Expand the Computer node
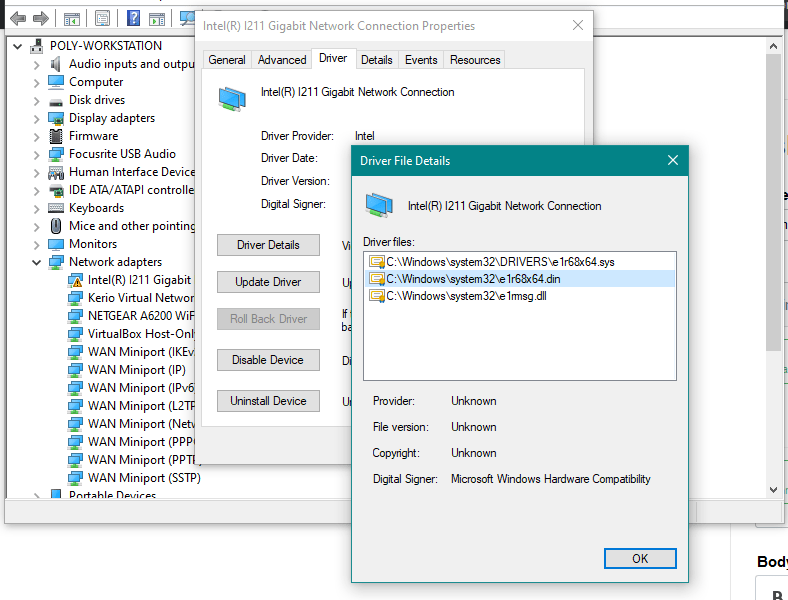The height and width of the screenshot is (600, 788). 36,82
